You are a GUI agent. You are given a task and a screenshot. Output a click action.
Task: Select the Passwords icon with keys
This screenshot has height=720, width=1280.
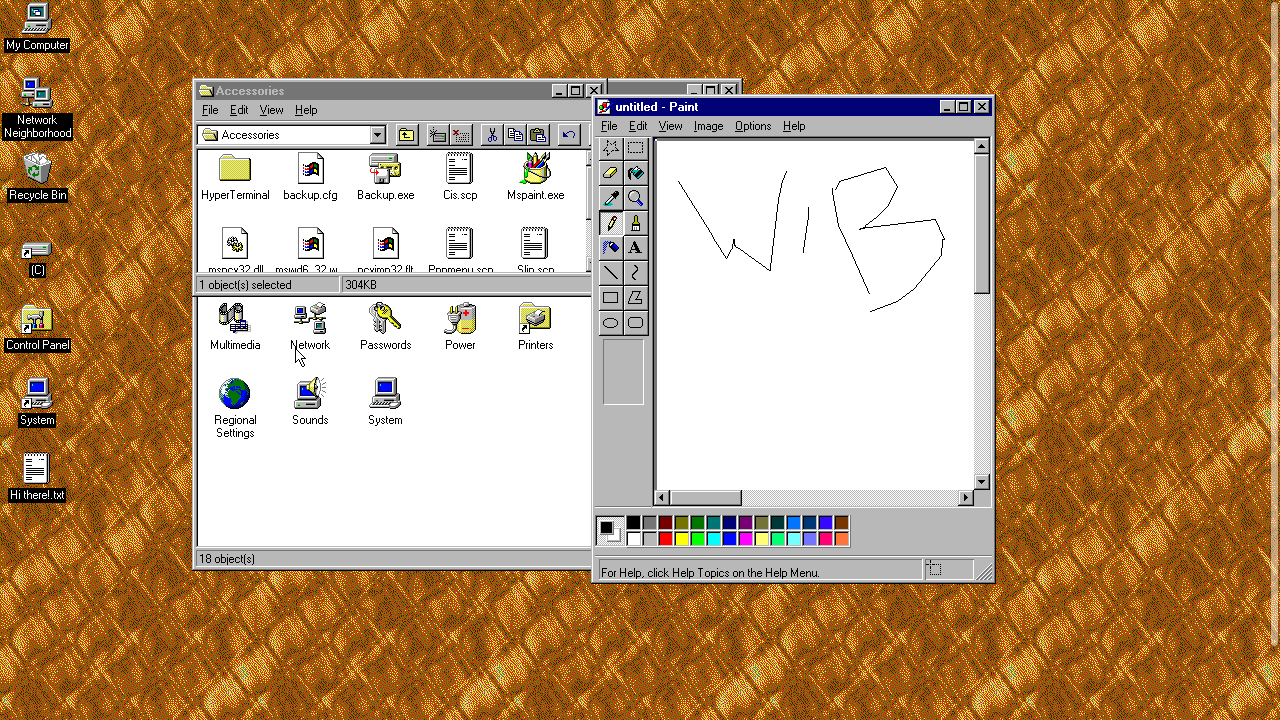[x=385, y=327]
